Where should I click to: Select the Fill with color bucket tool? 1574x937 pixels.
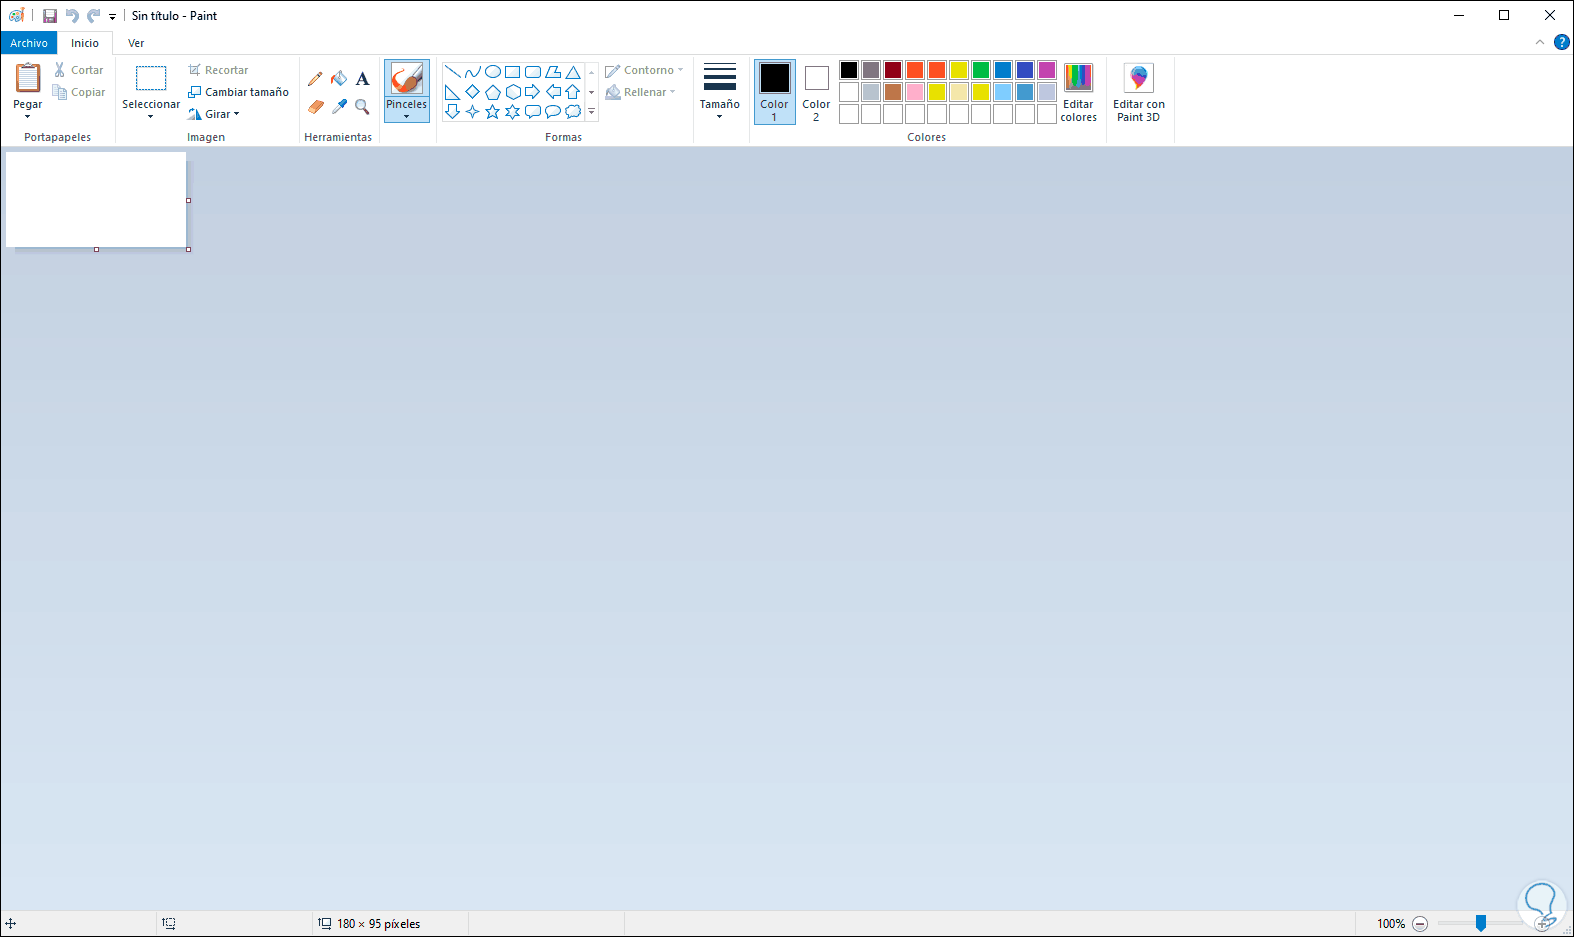click(339, 79)
